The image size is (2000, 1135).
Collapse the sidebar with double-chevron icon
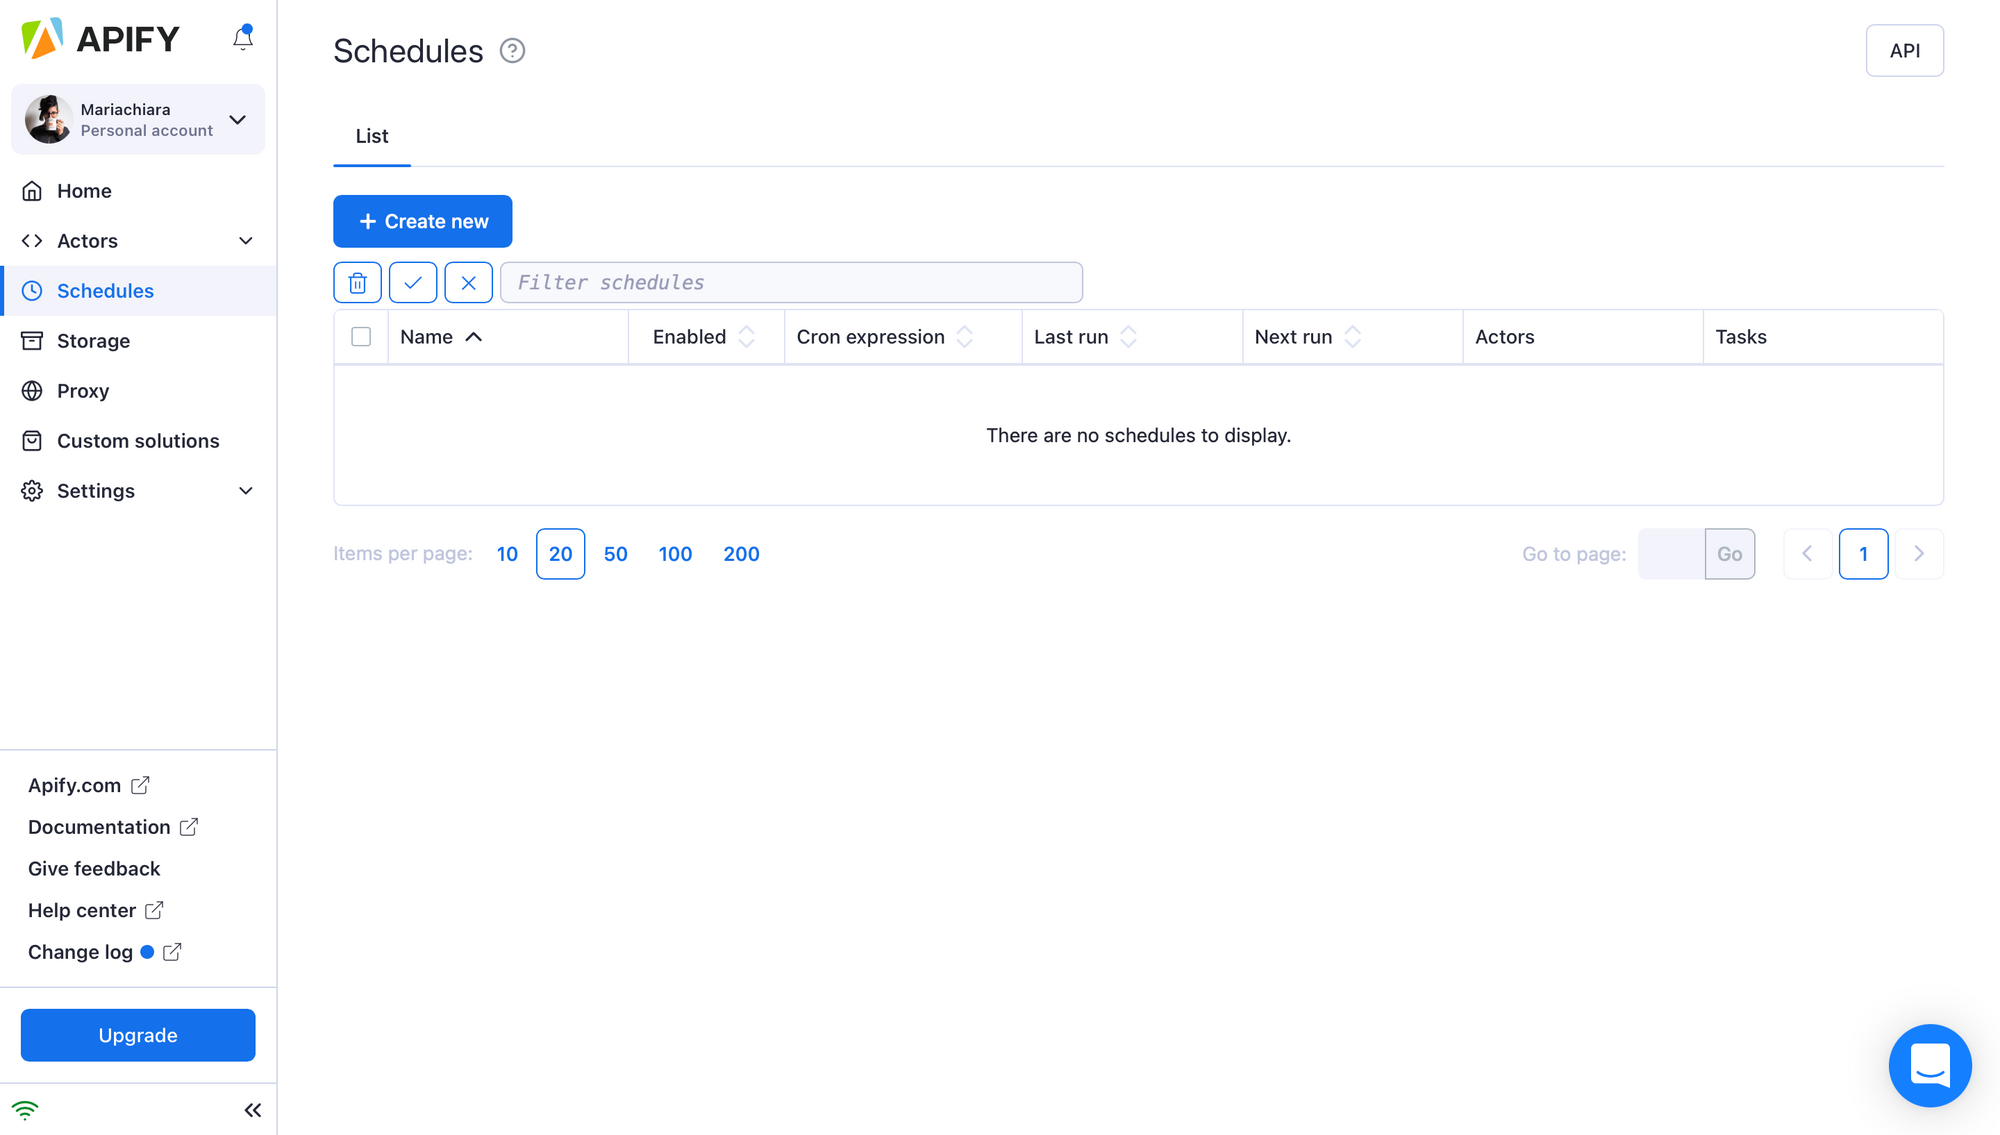pos(253,1110)
